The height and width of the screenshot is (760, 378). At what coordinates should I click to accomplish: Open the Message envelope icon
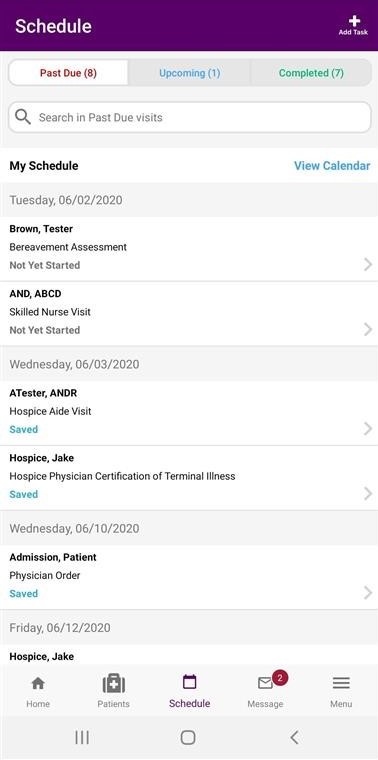click(265, 683)
